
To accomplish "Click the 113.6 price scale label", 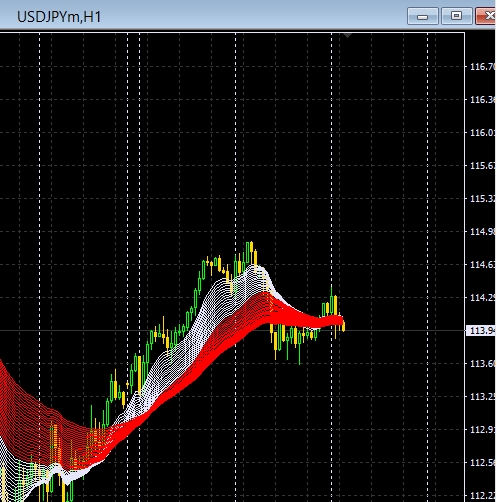I will tap(483, 364).
